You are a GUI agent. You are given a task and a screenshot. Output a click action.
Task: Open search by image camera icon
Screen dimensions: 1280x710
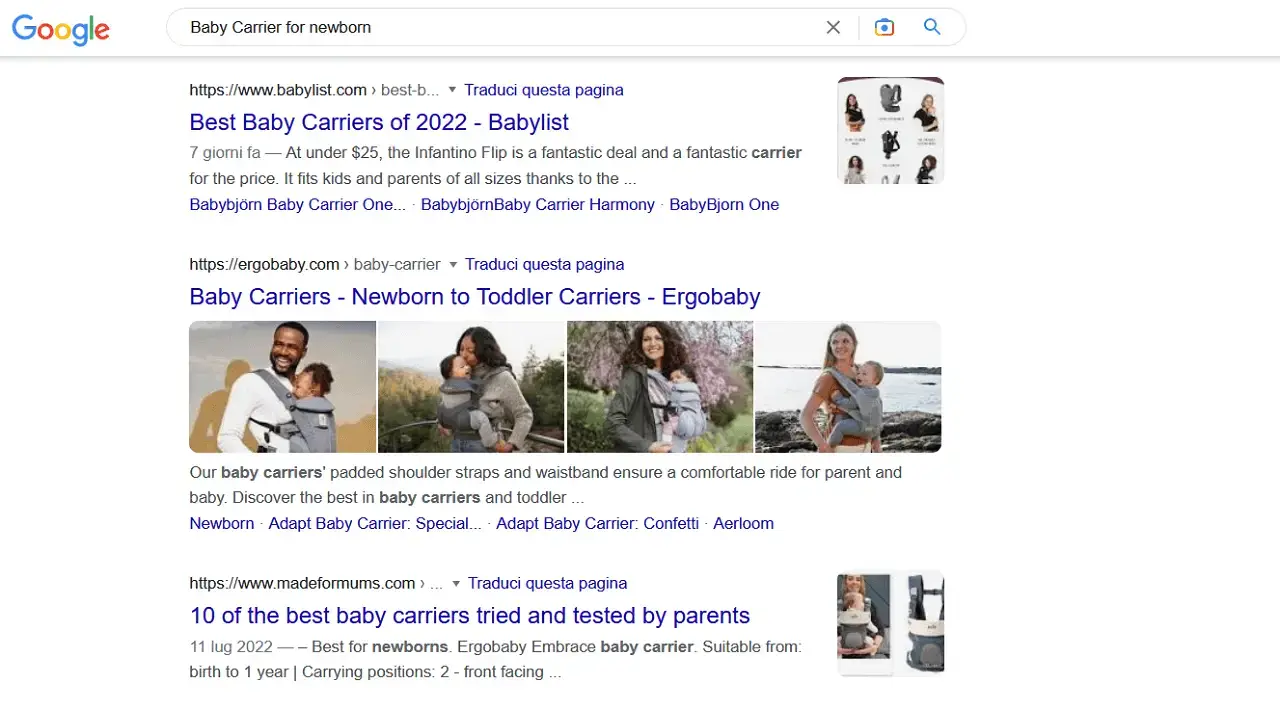[884, 28]
